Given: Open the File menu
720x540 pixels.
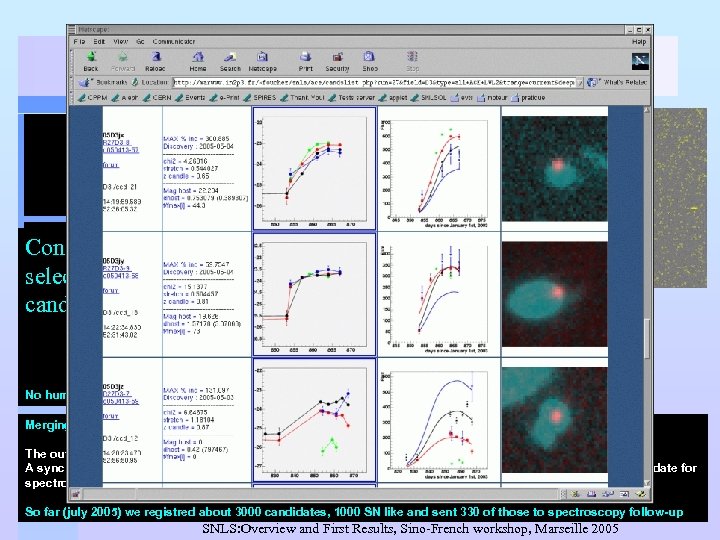Looking at the screenshot, I should (x=79, y=41).
